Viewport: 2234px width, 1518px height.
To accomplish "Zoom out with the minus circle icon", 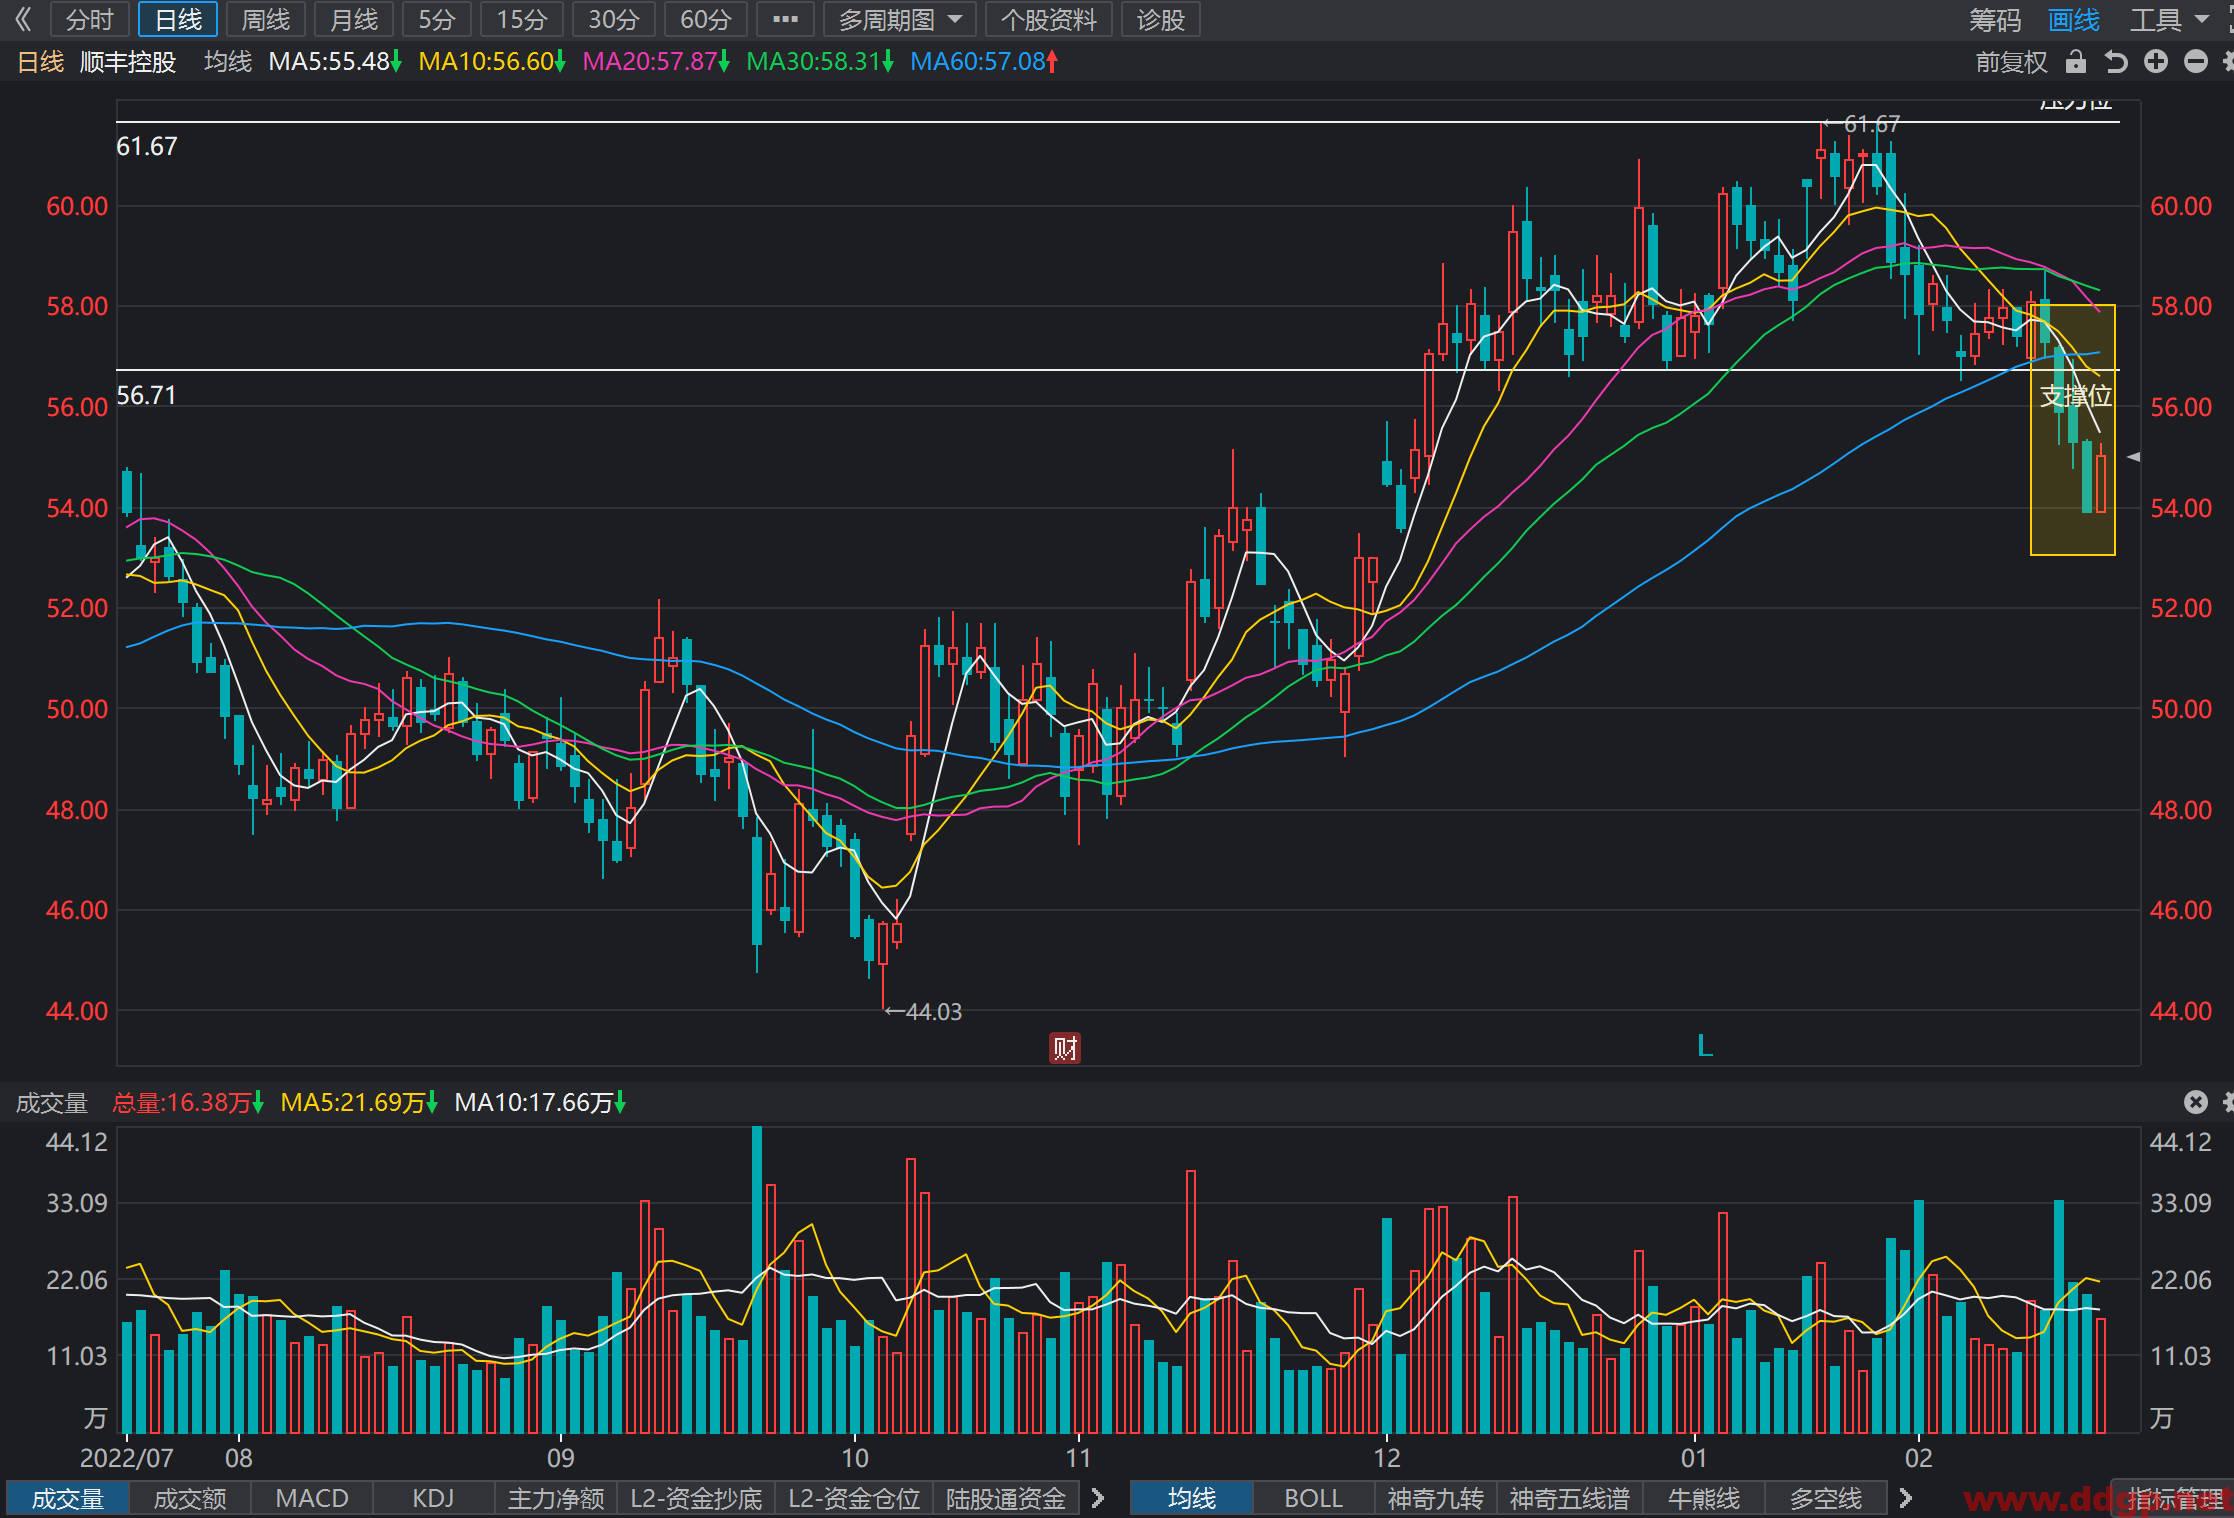I will pyautogui.click(x=2196, y=62).
